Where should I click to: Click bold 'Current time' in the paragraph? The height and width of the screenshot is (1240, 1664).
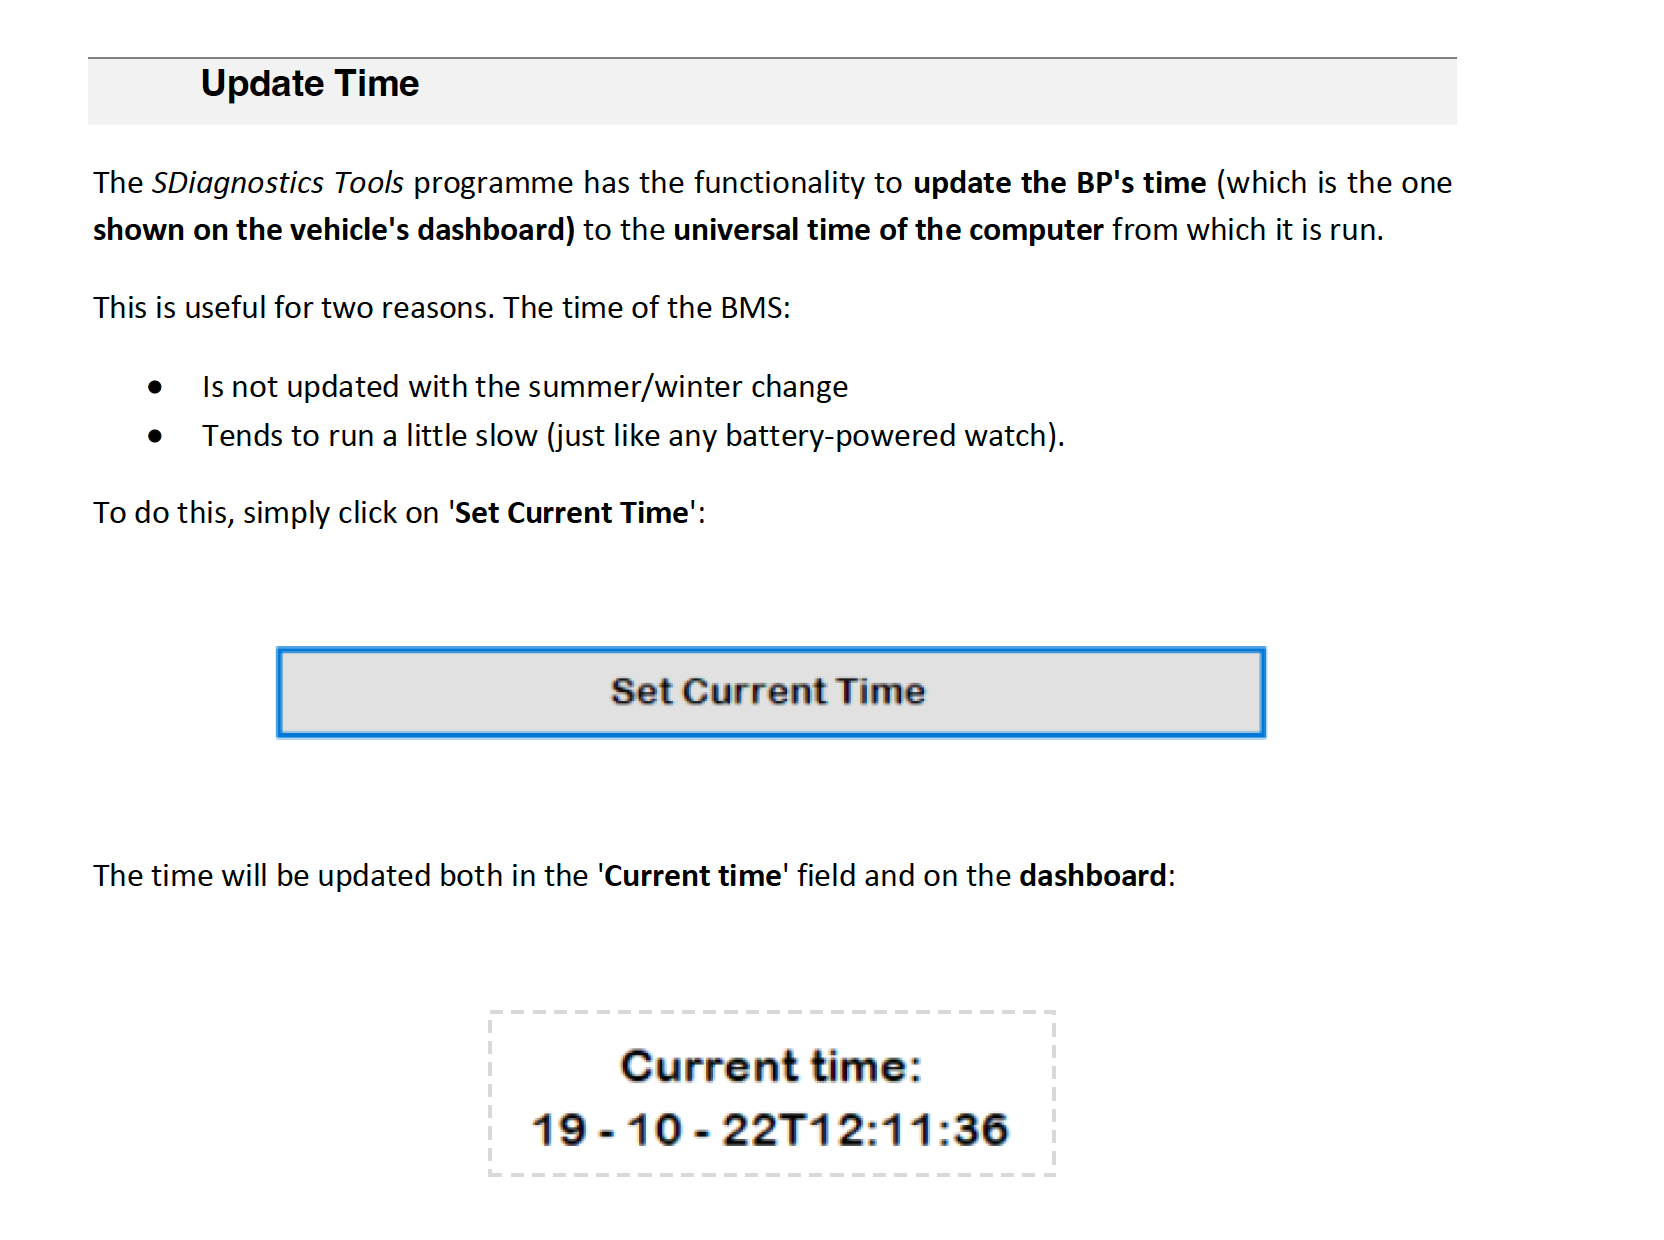[x=692, y=876]
